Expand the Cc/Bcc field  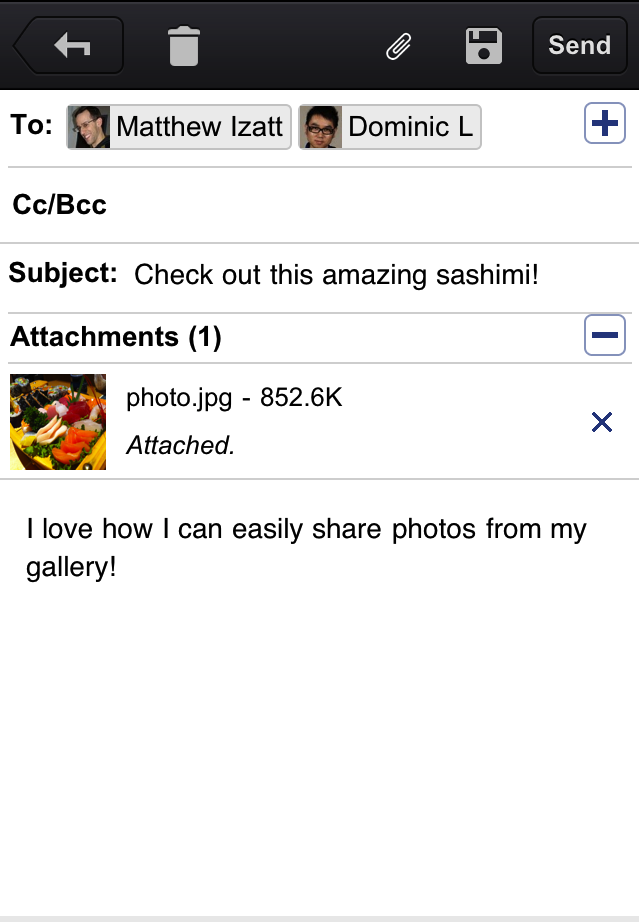(60, 205)
